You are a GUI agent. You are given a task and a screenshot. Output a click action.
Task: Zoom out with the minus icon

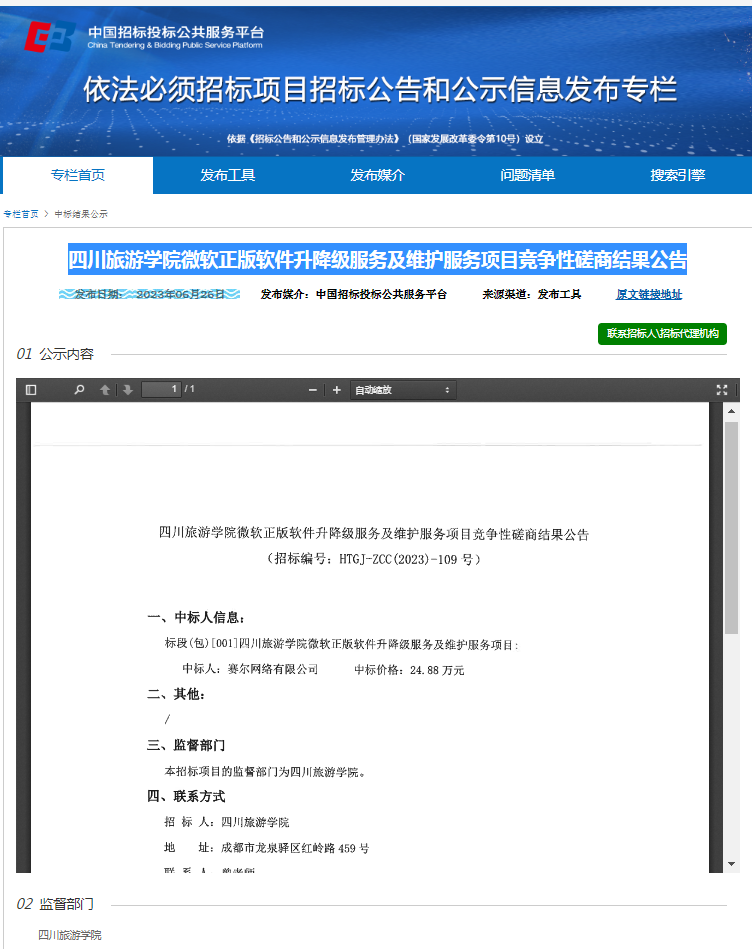313,390
